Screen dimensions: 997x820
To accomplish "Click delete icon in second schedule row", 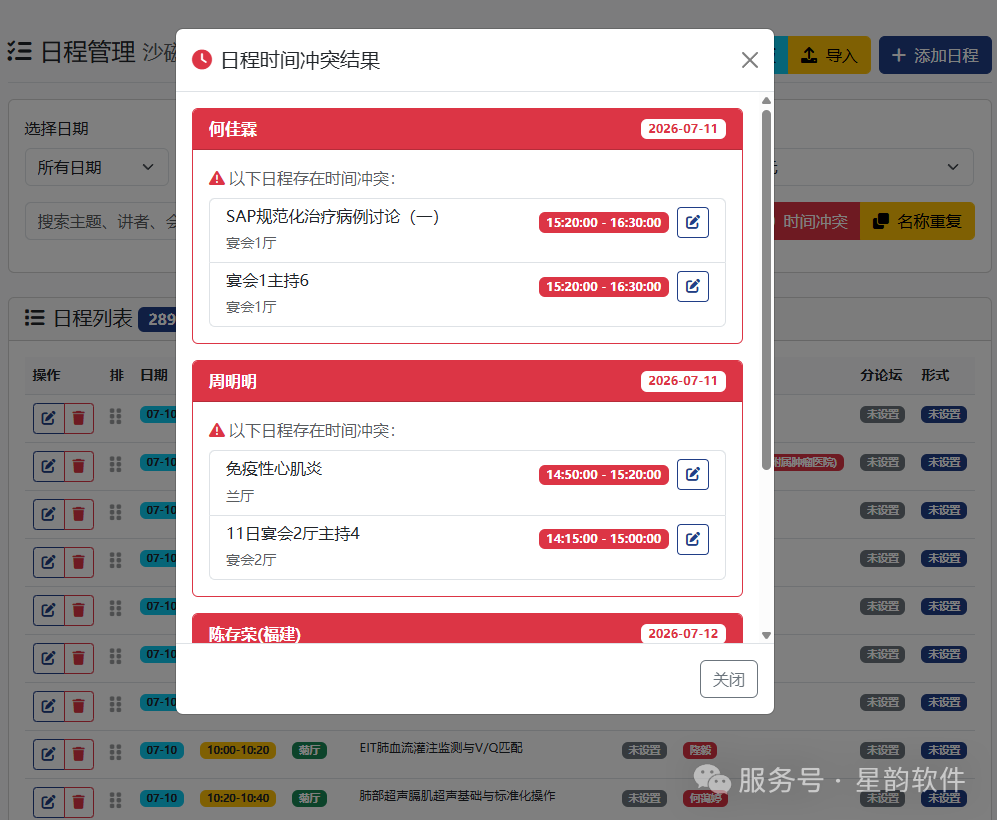I will point(79,466).
